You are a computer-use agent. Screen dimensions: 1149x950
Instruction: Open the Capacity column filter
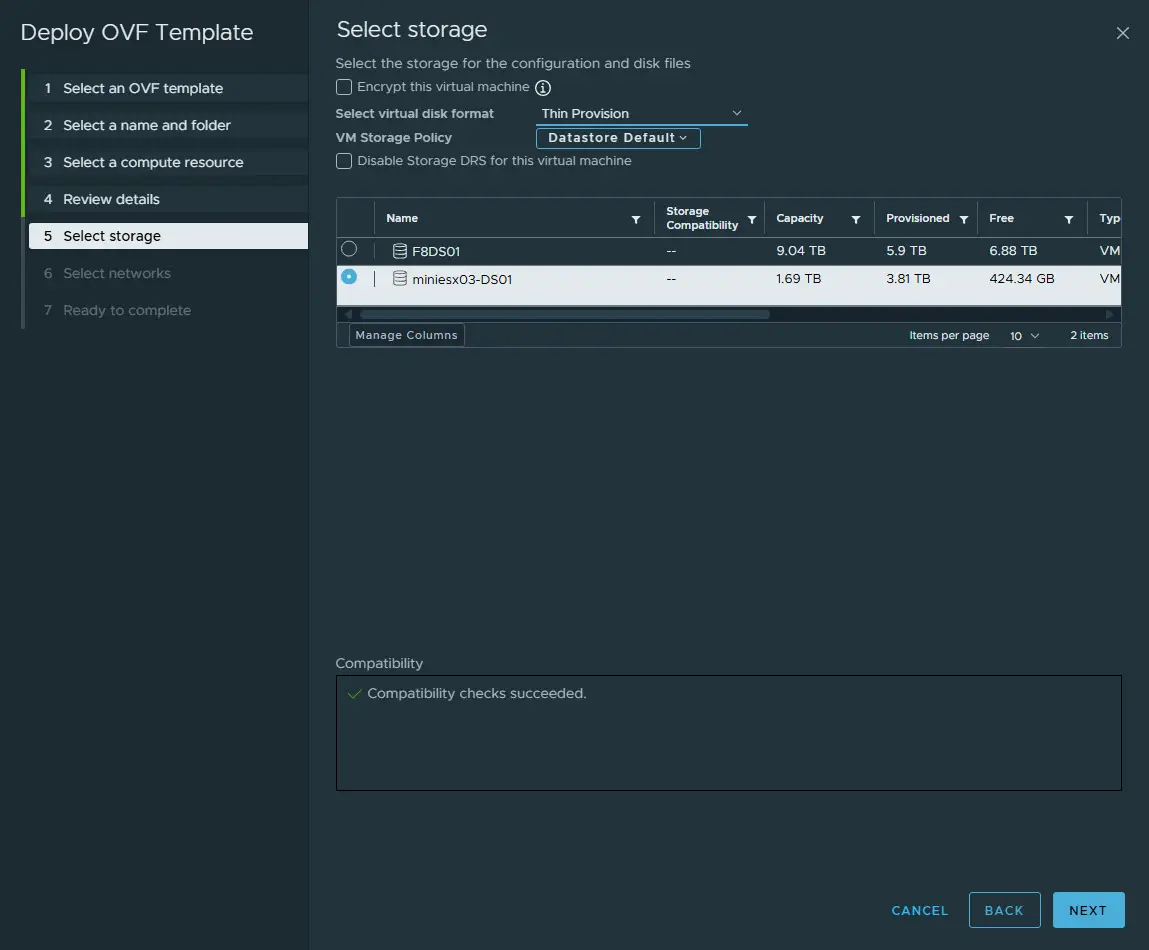[x=856, y=219]
